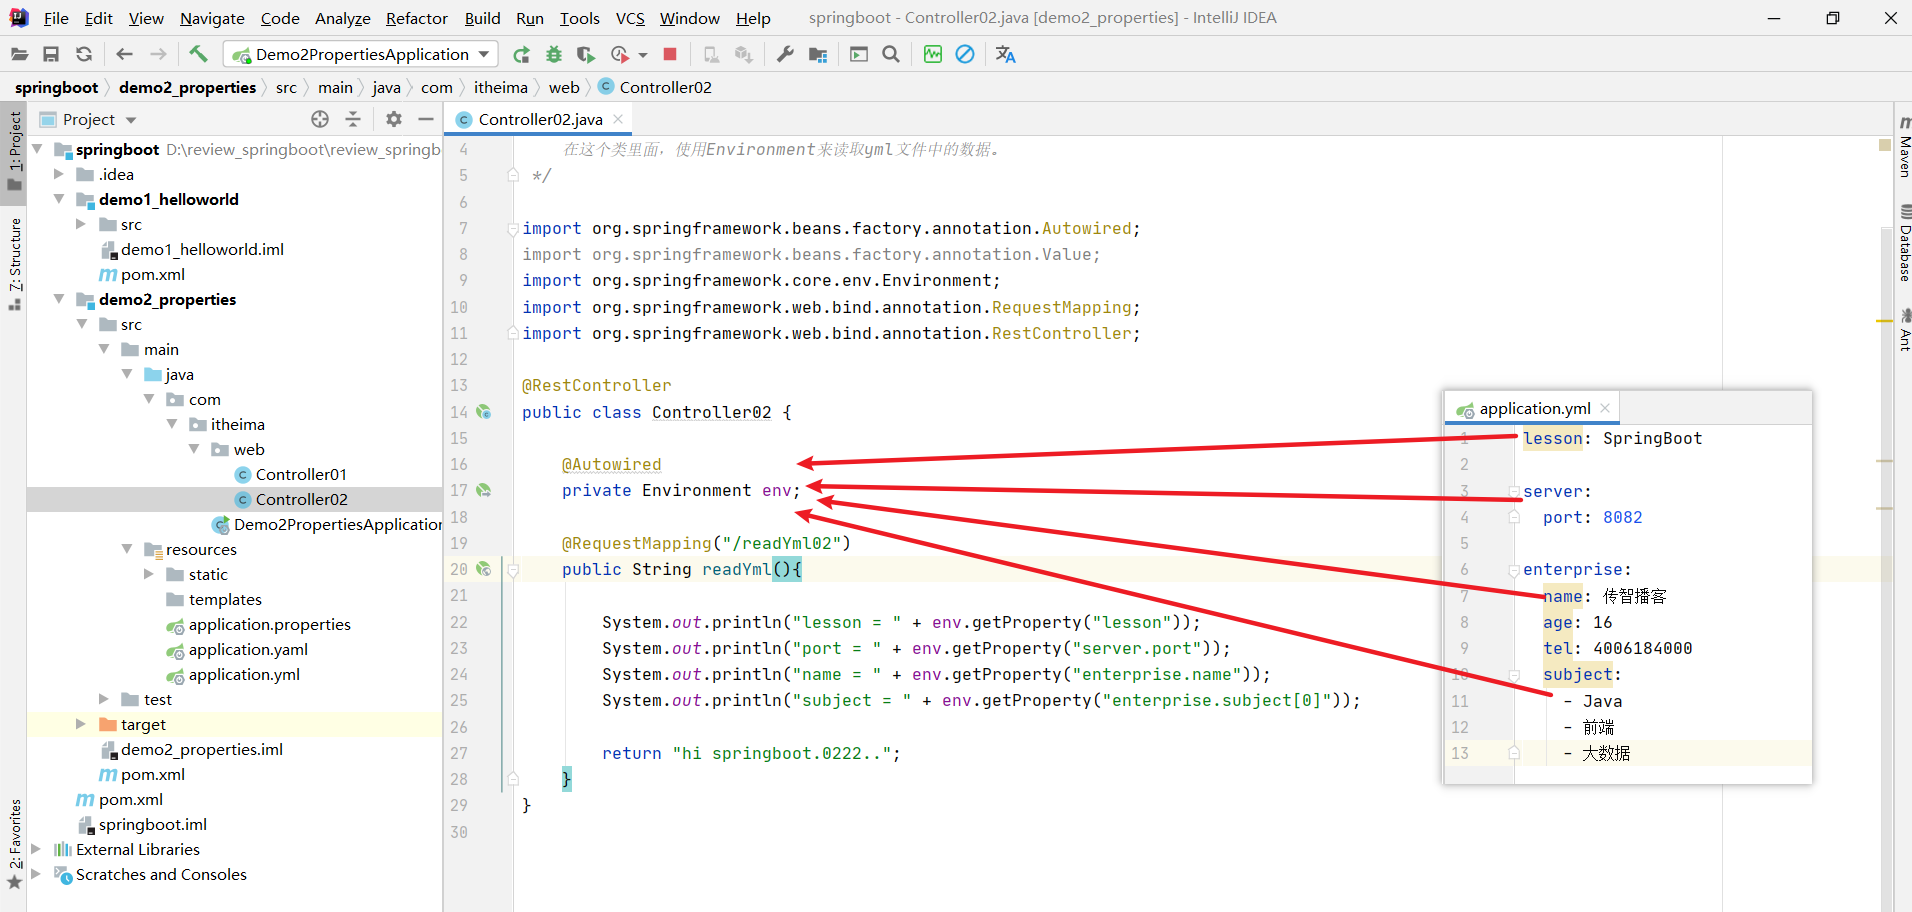
Task: Collapse all via Project panel header icon
Action: (353, 119)
